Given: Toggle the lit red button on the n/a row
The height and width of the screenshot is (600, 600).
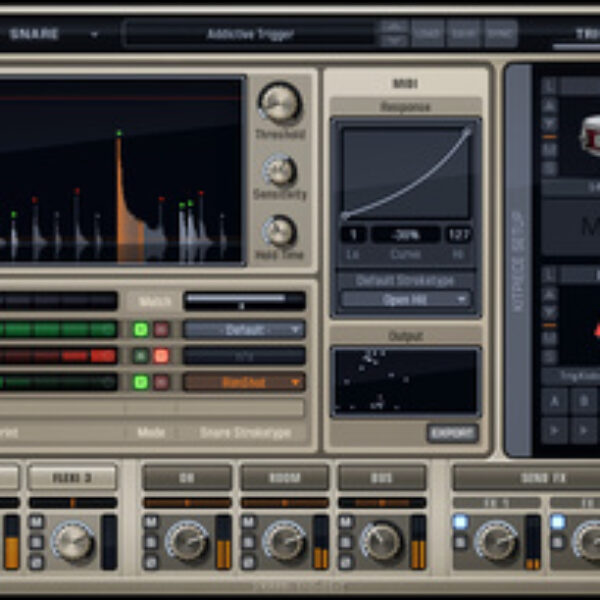Looking at the screenshot, I should pyautogui.click(x=161, y=356).
